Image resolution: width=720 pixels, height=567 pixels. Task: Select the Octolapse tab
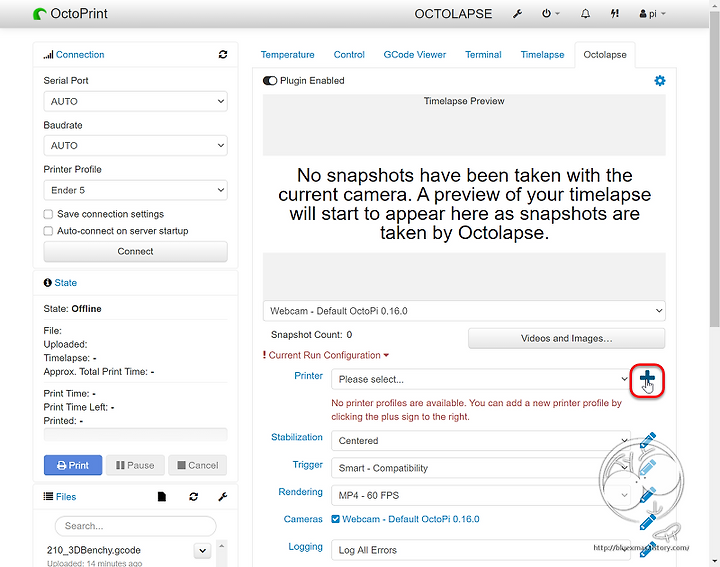click(x=605, y=55)
